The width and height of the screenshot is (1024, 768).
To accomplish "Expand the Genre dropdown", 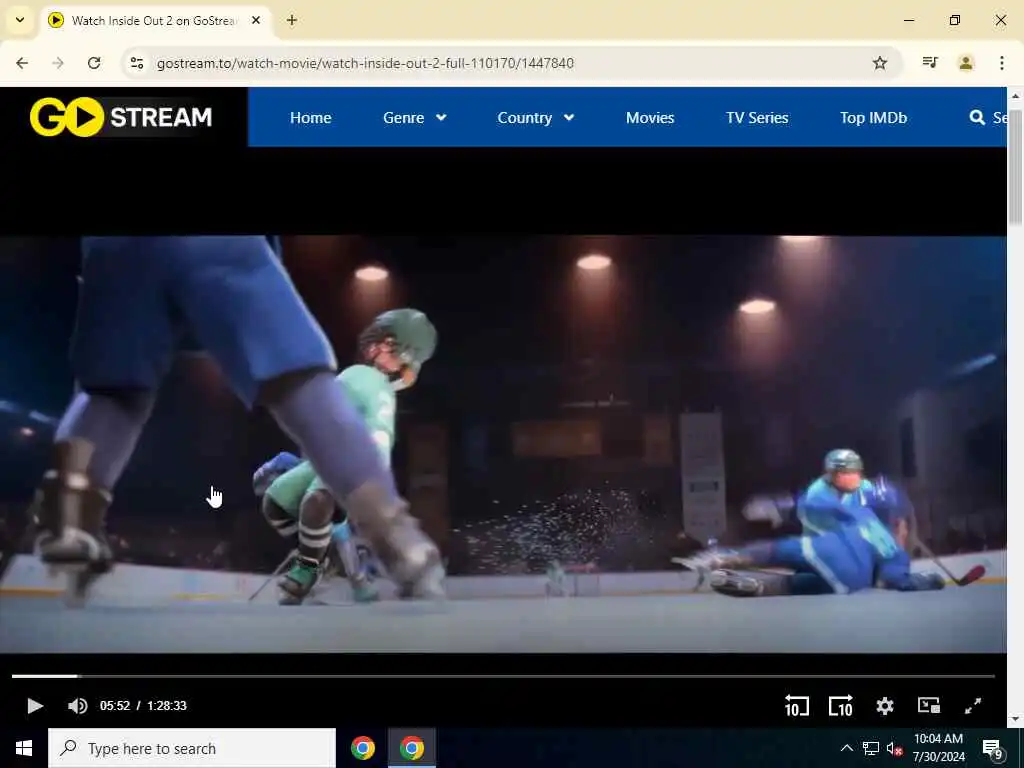I will tap(414, 118).
